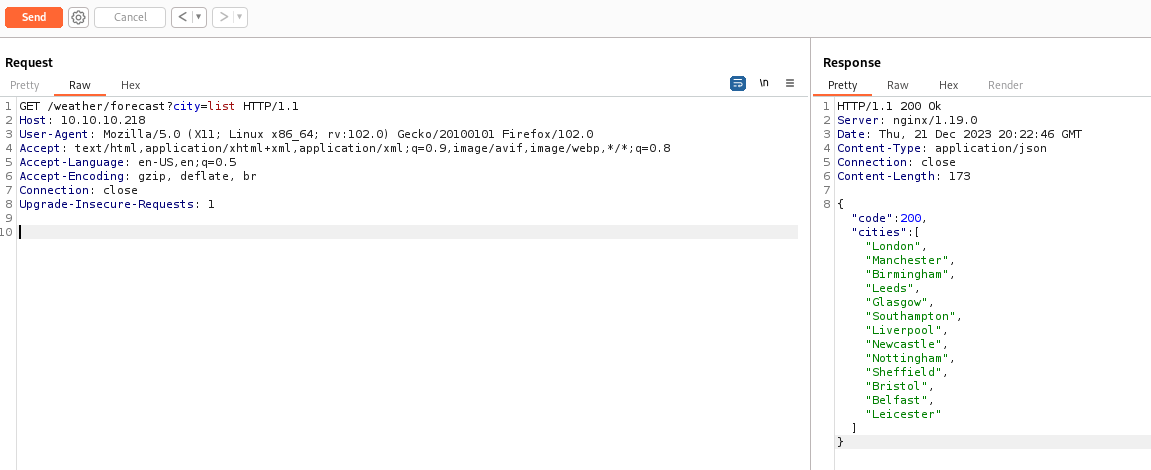Expand the forward history dropdown arrow

coord(240,17)
